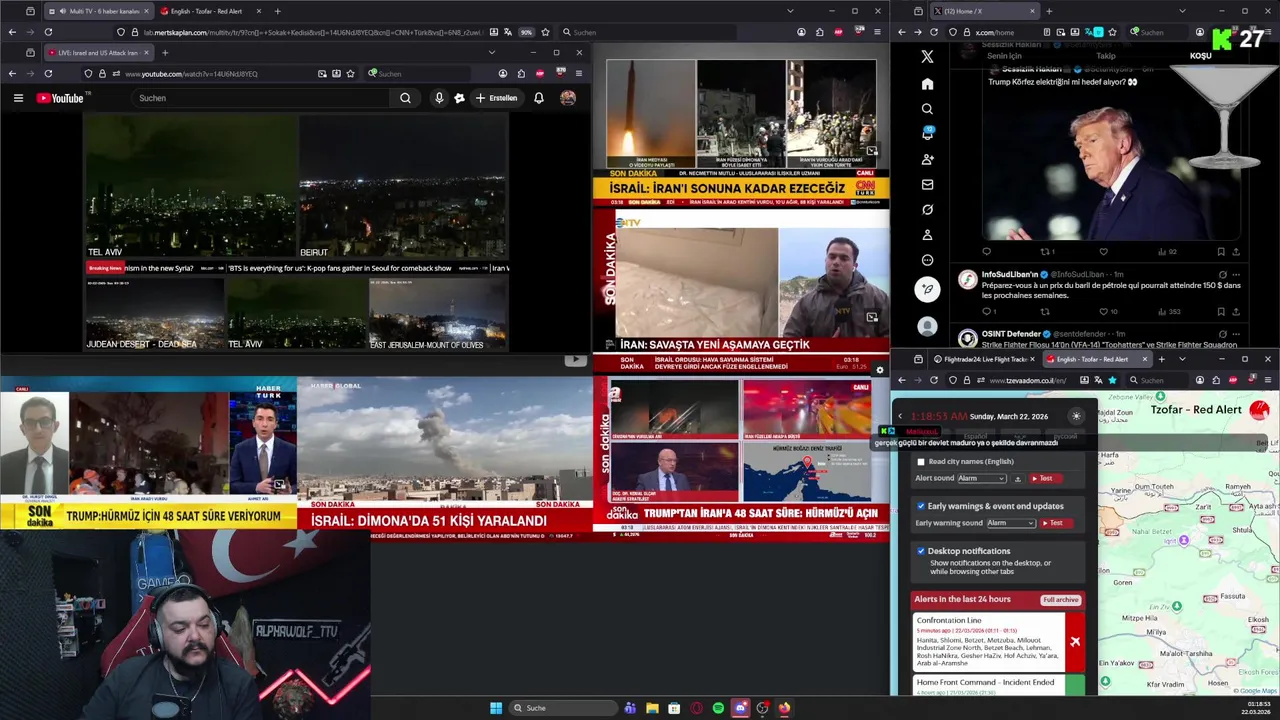1280x720 pixels.
Task: Switch to the Takip tab on X
Action: (x=1105, y=56)
